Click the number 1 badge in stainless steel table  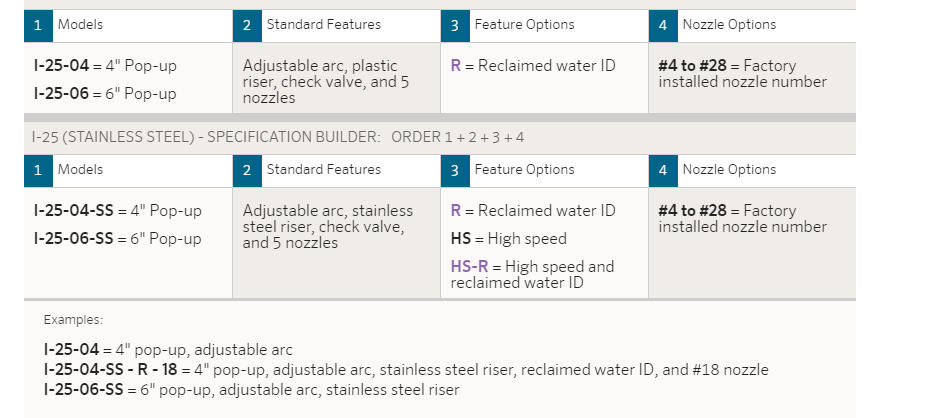pyautogui.click(x=39, y=171)
